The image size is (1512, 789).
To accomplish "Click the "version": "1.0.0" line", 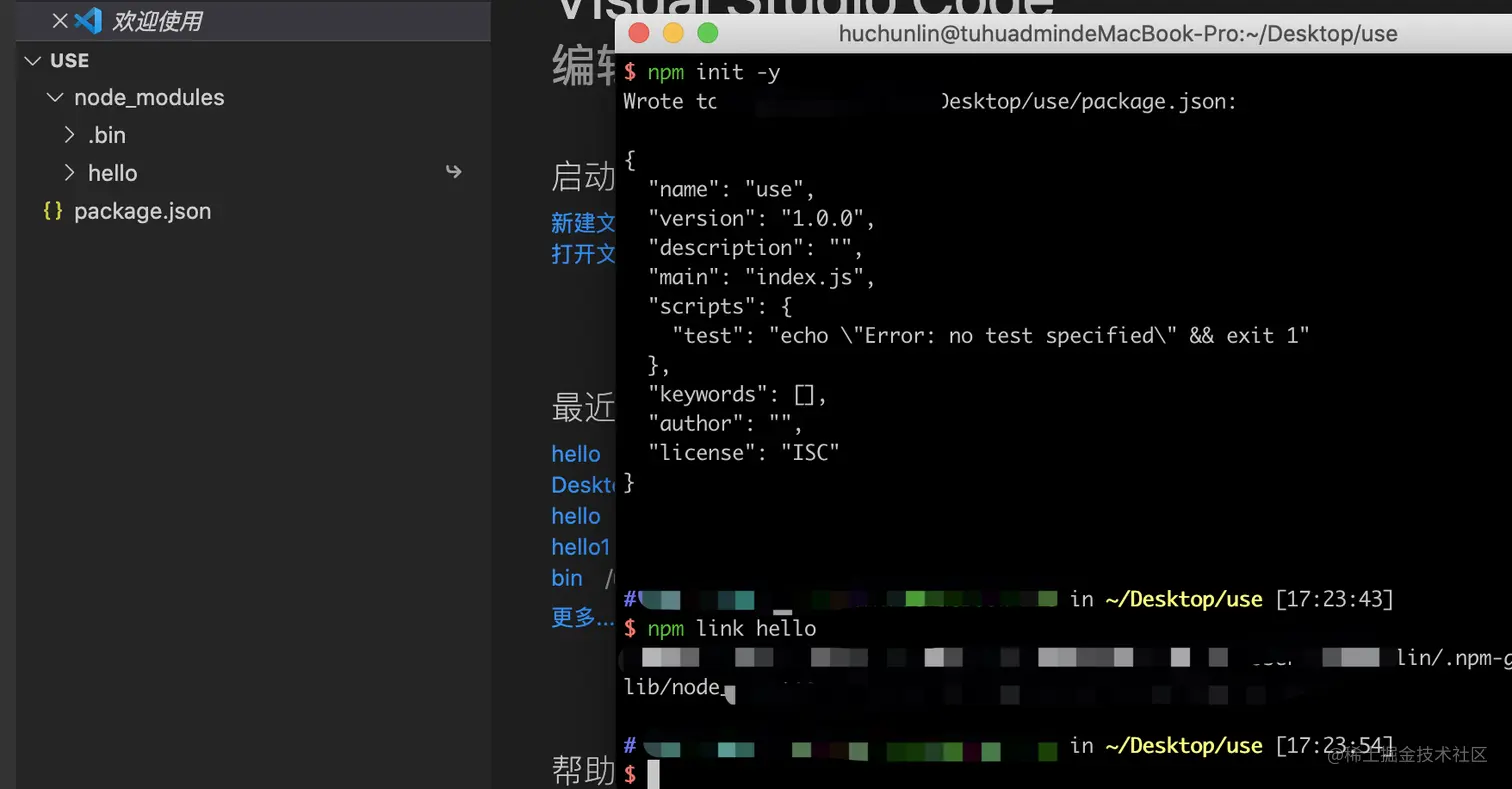I will tap(762, 218).
